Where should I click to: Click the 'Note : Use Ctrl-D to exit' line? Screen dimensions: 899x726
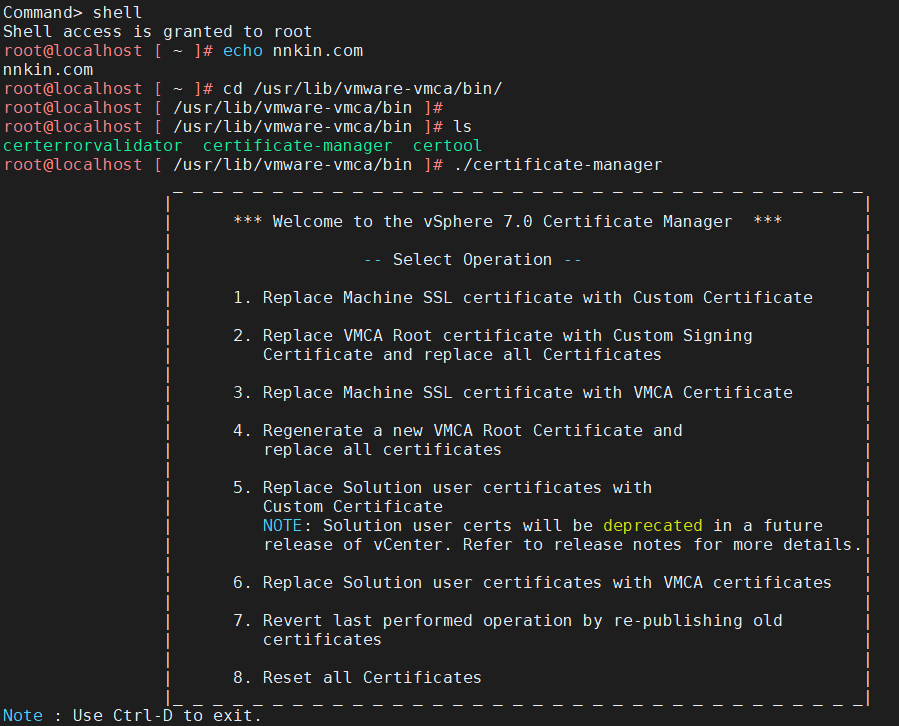click(x=132, y=715)
